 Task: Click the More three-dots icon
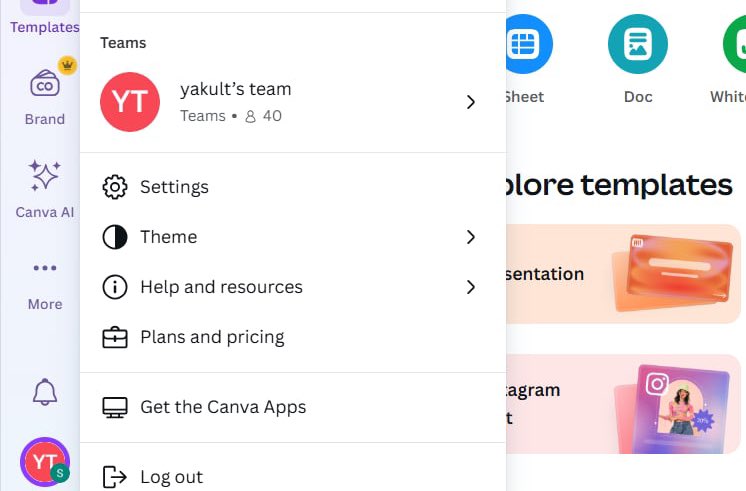[45, 268]
